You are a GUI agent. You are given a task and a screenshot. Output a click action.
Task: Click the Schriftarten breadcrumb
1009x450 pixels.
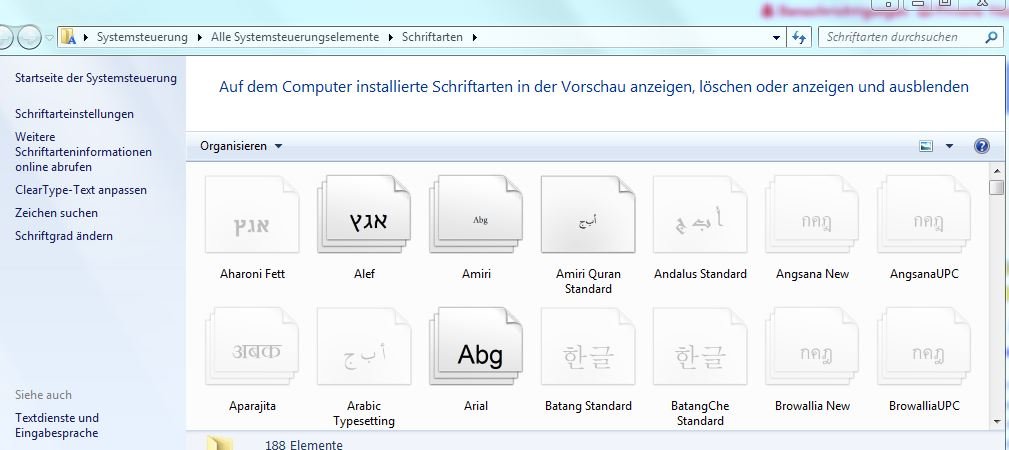[432, 37]
